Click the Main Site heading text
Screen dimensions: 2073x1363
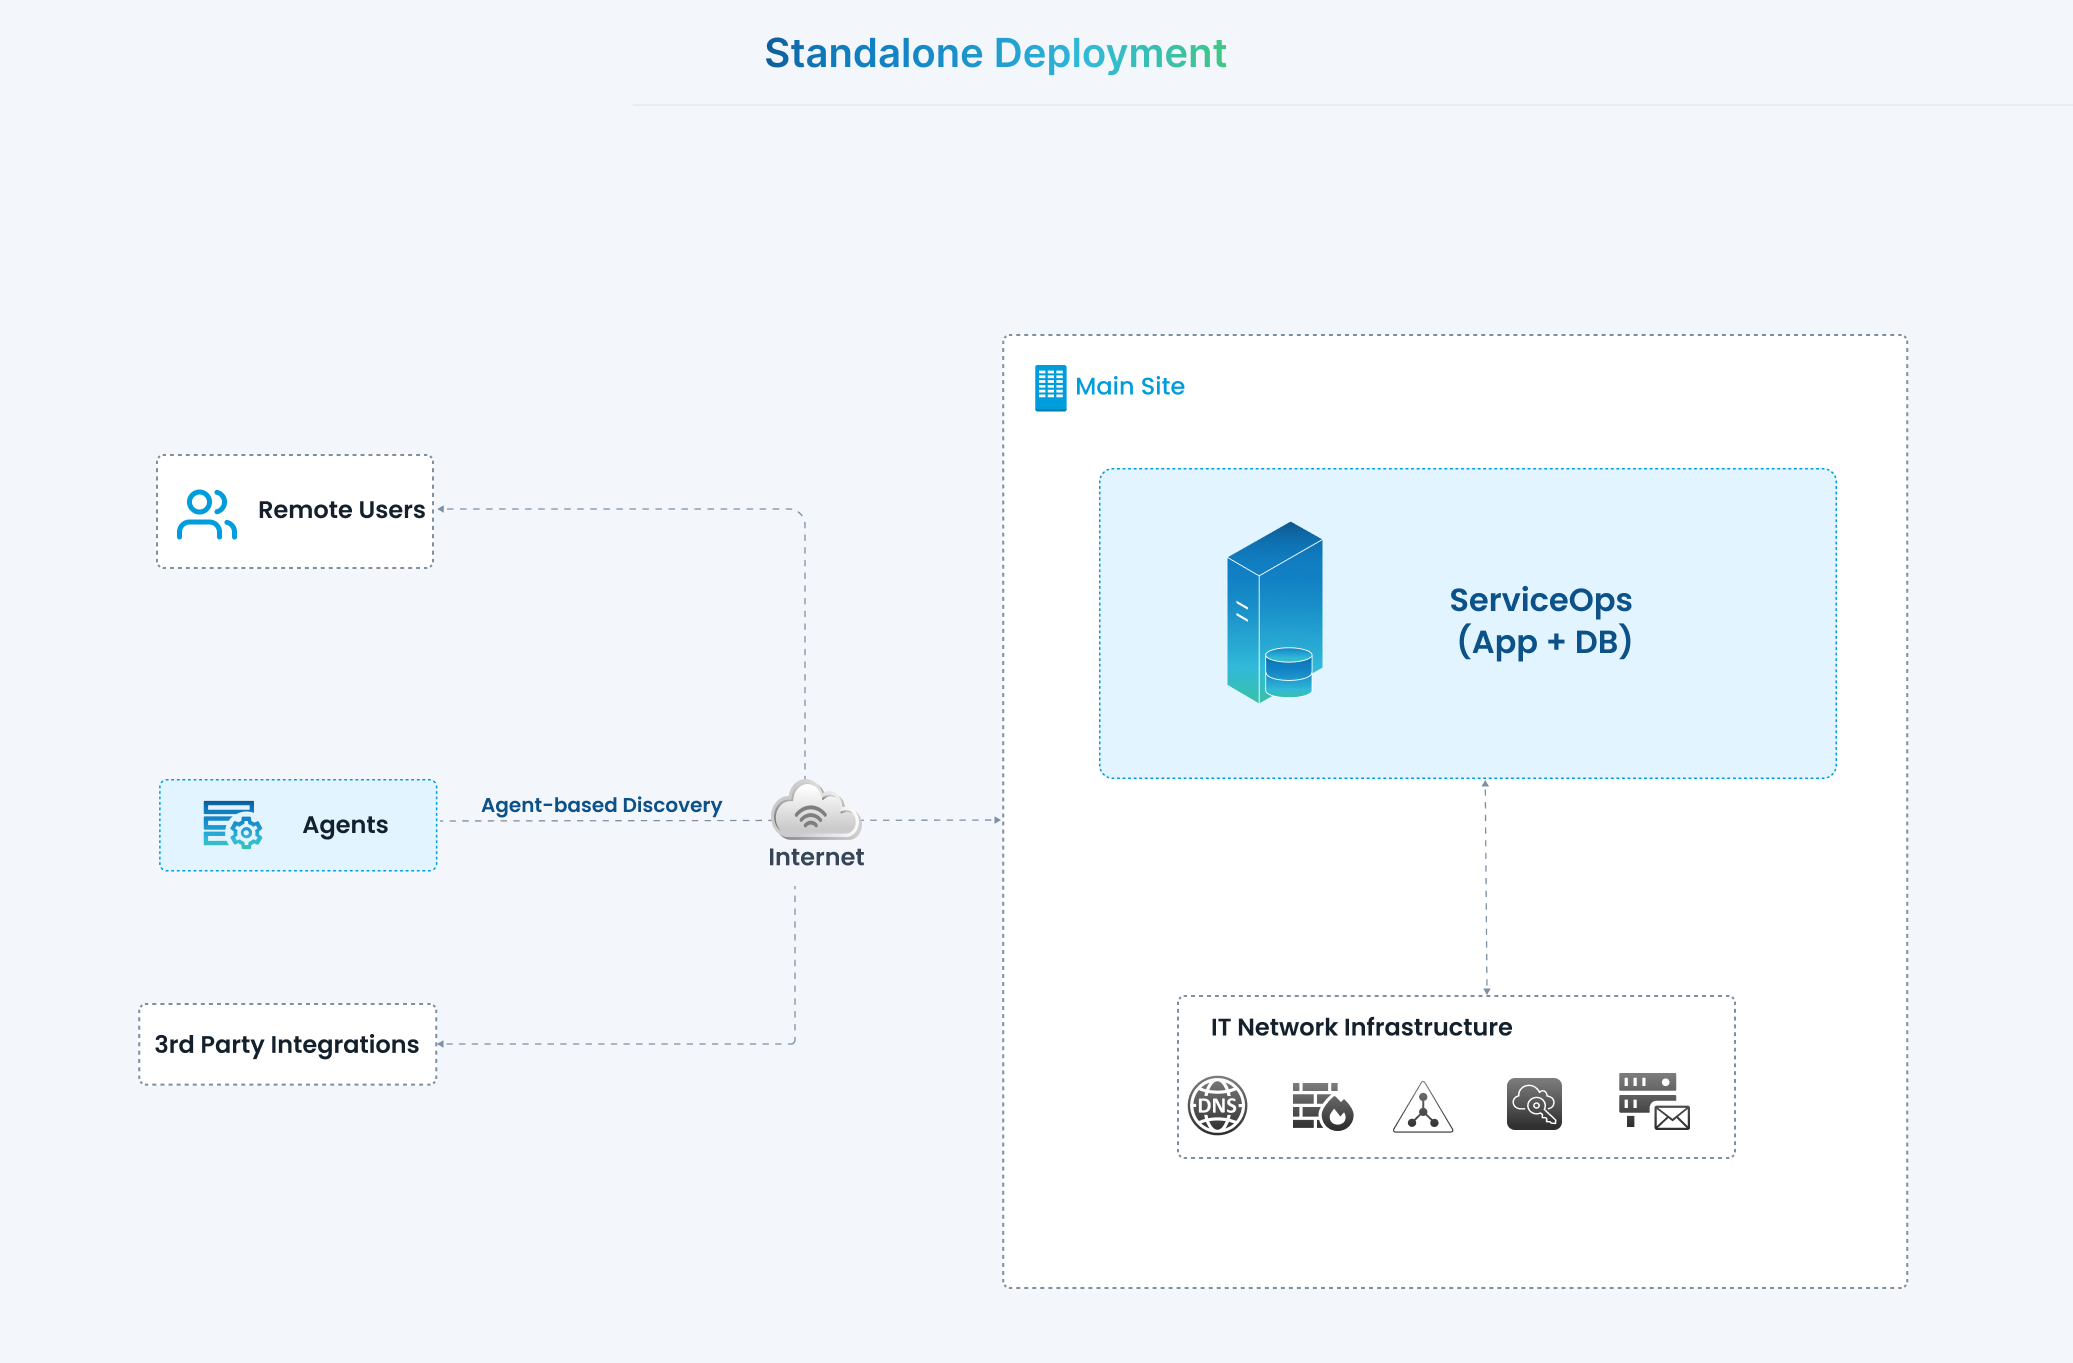(x=1129, y=386)
